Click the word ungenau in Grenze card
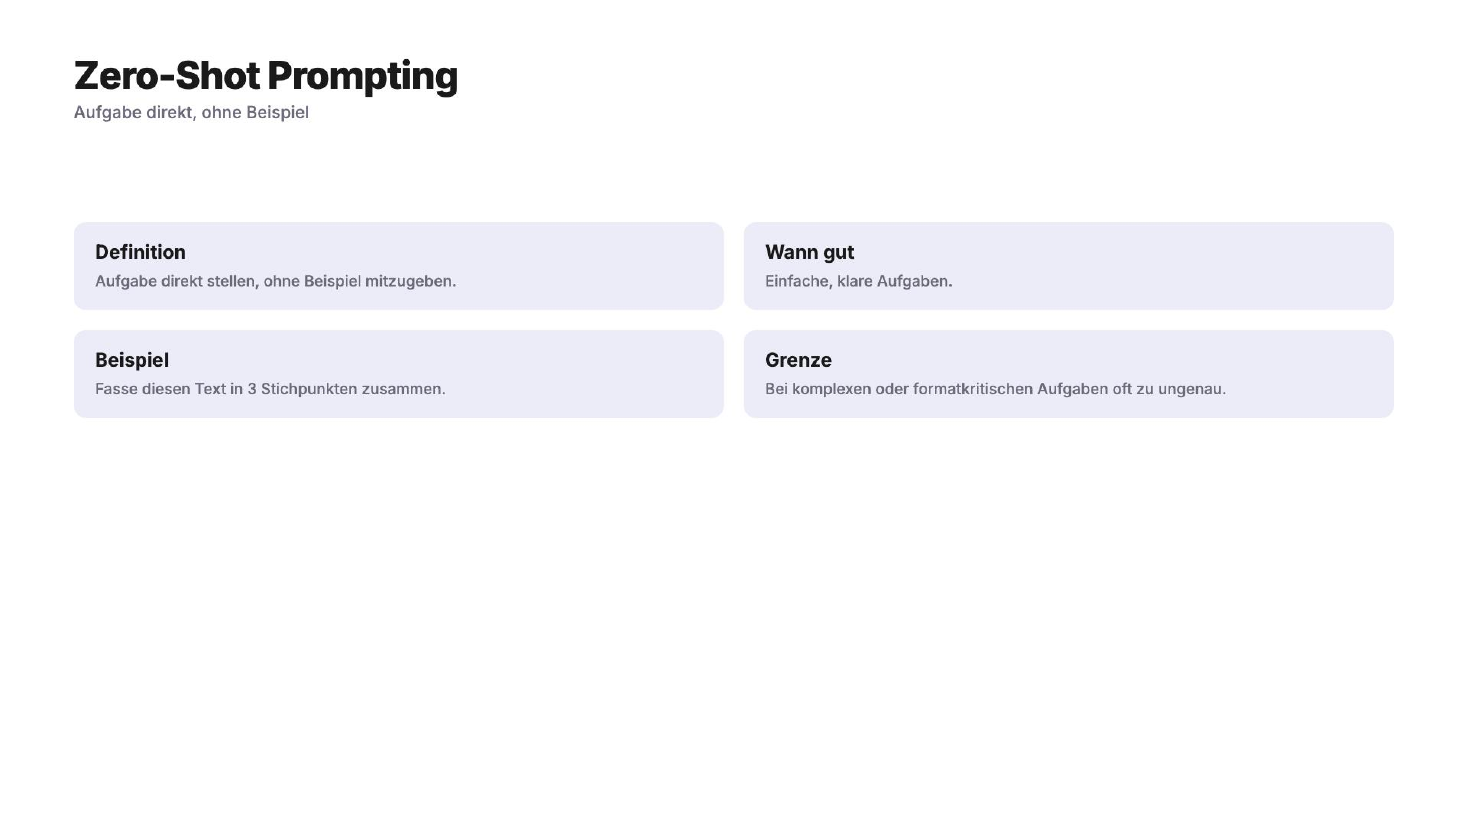This screenshot has width=1467, height=825. coord(1192,389)
